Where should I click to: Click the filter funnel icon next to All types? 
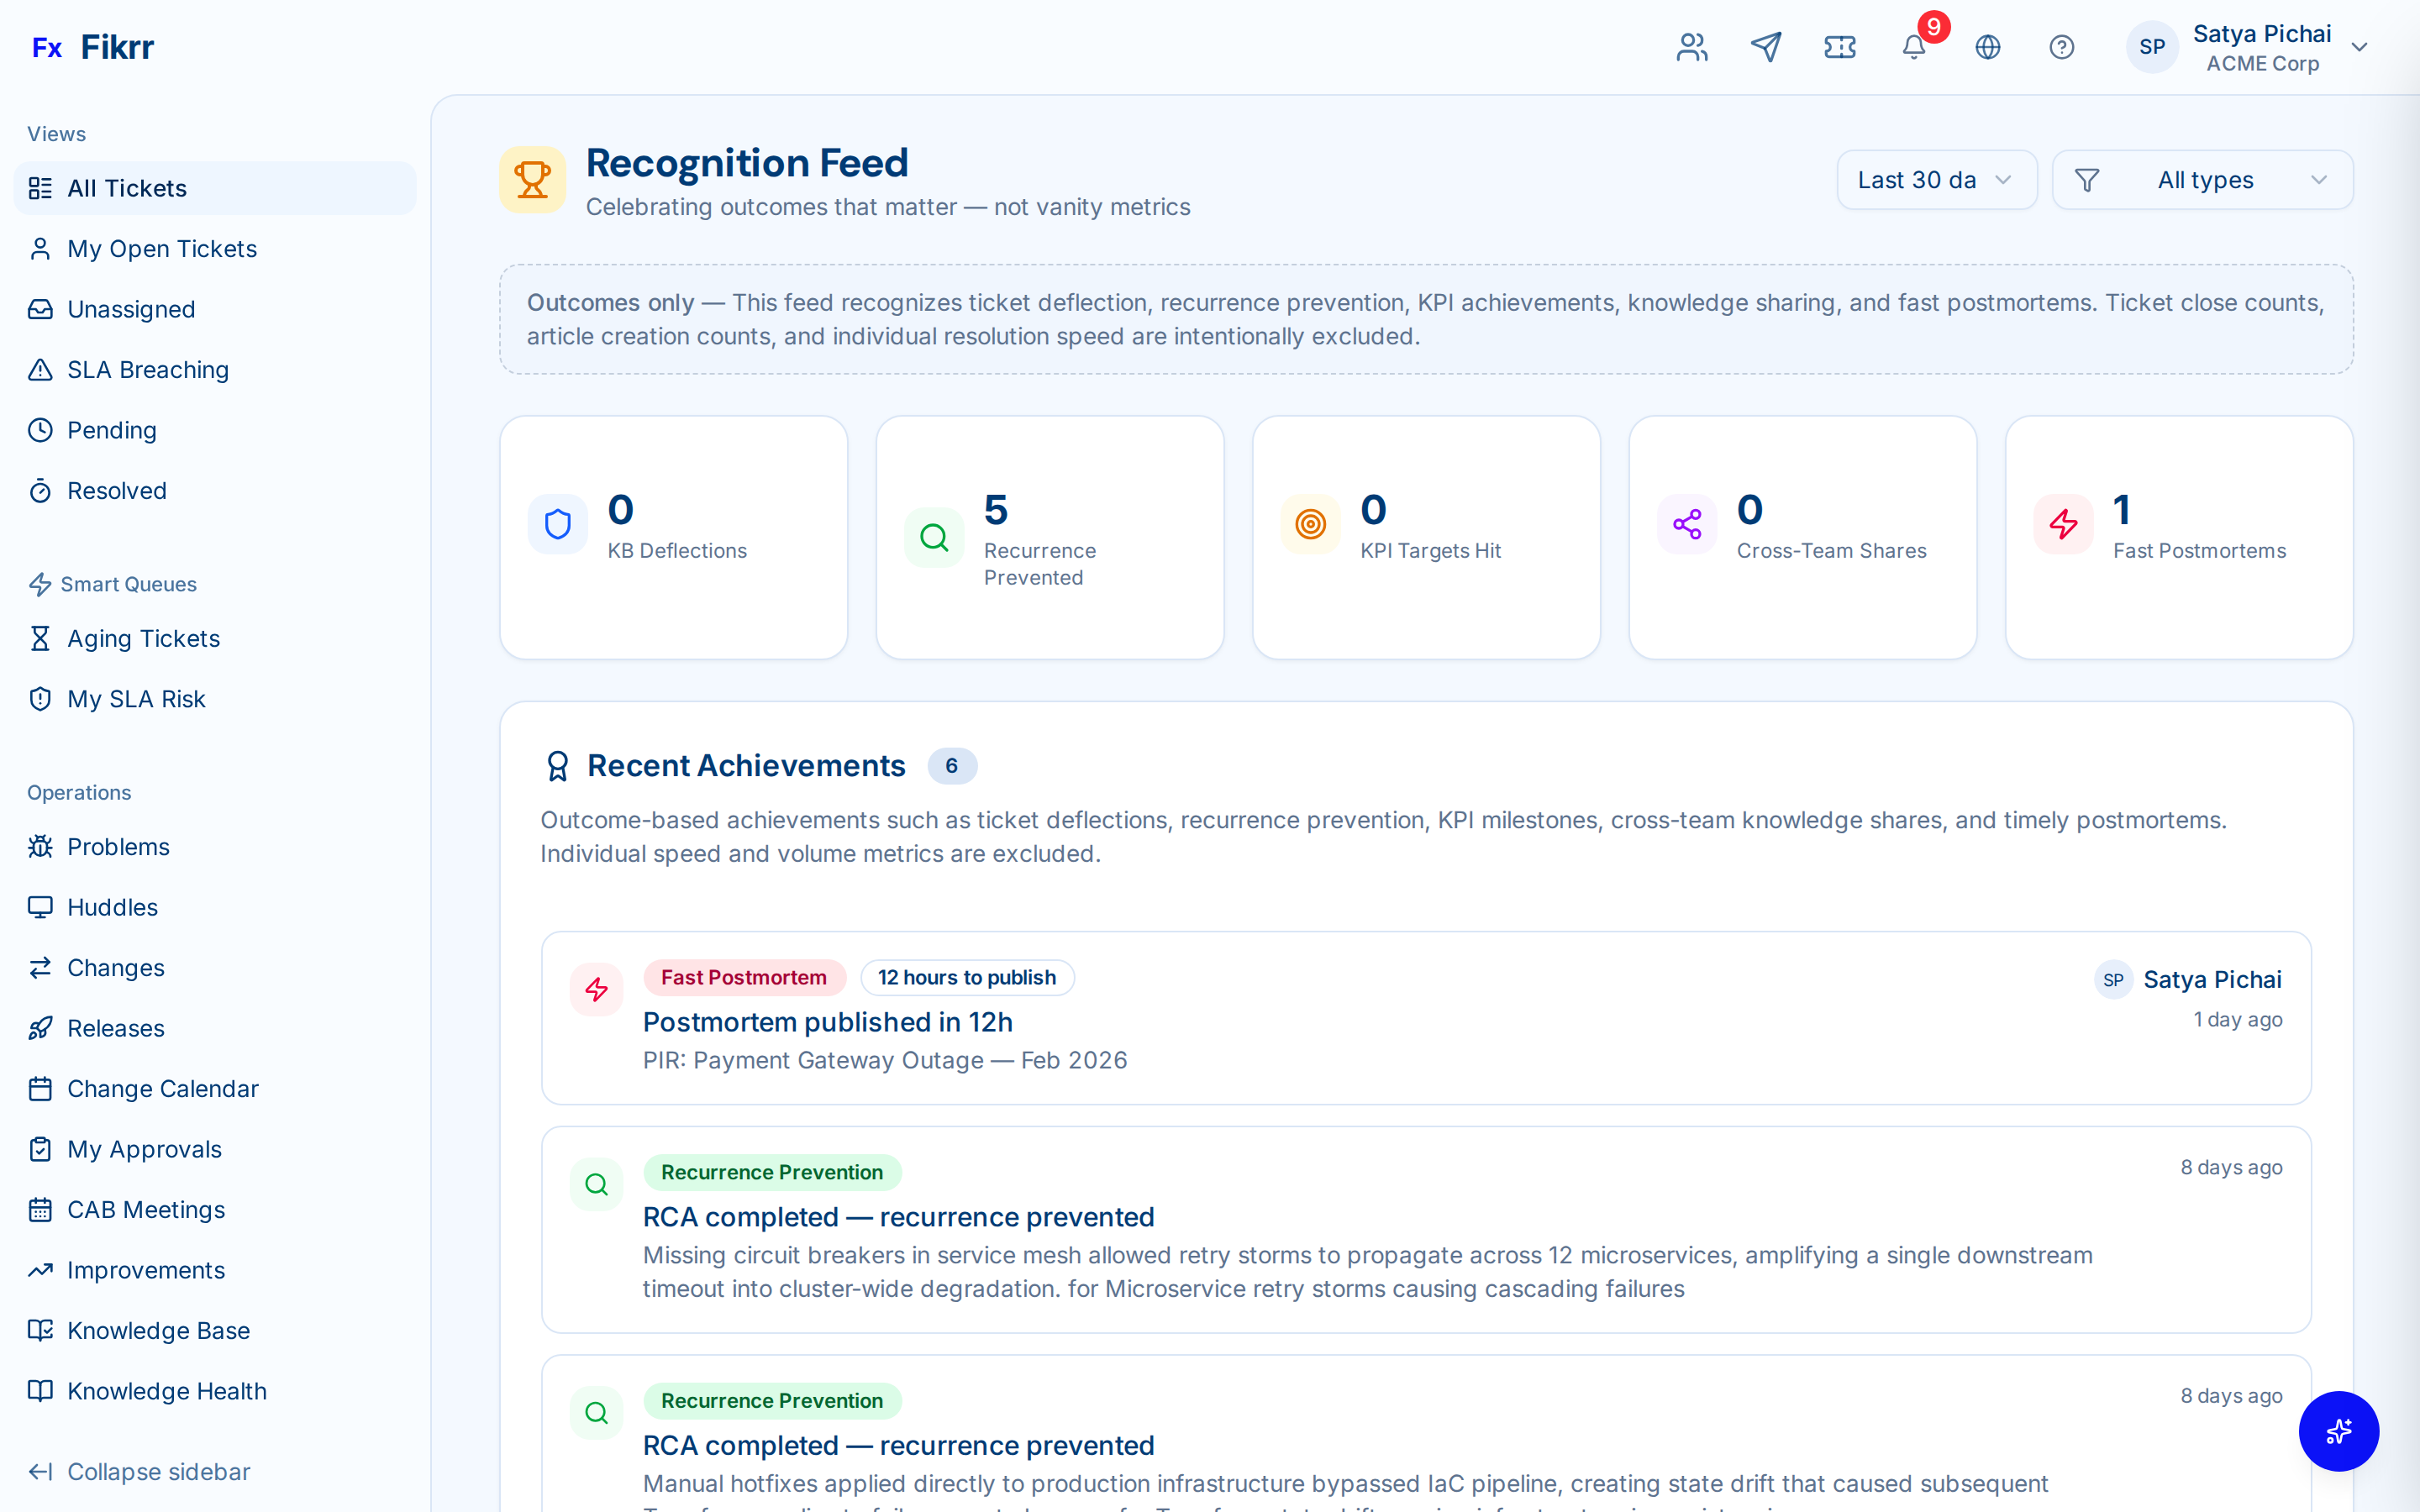point(2088,179)
